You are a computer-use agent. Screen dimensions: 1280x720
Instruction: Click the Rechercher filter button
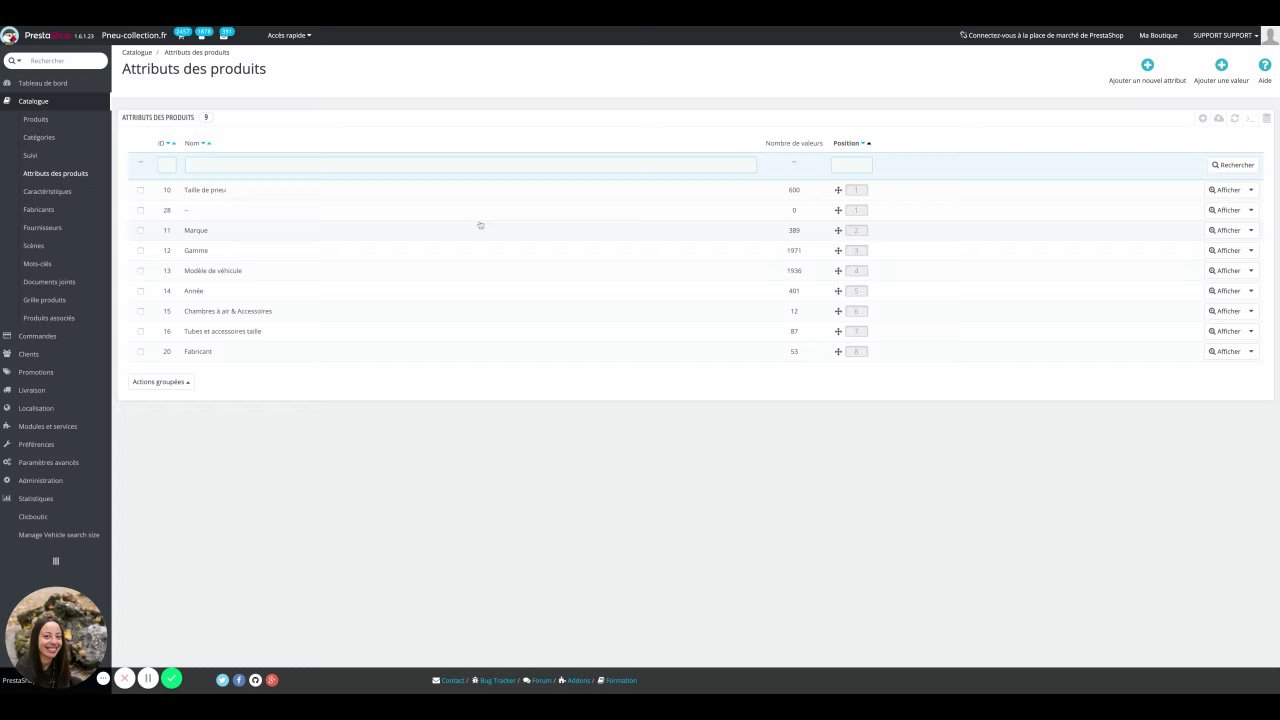click(1233, 165)
